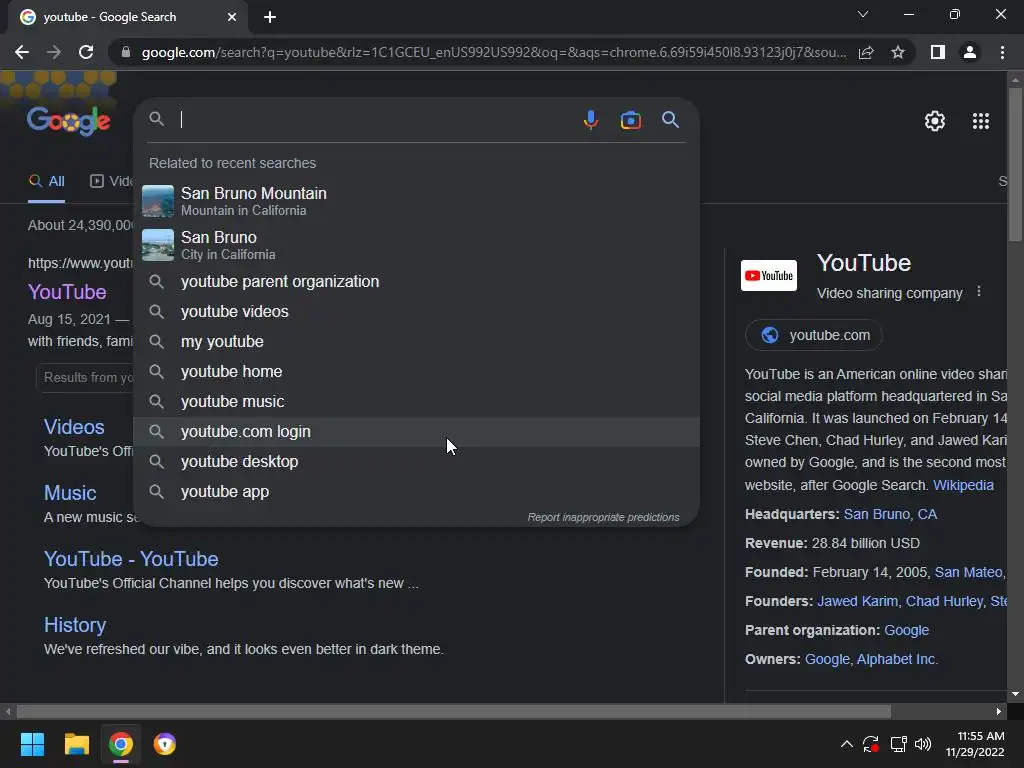Reload the current page

(86, 52)
